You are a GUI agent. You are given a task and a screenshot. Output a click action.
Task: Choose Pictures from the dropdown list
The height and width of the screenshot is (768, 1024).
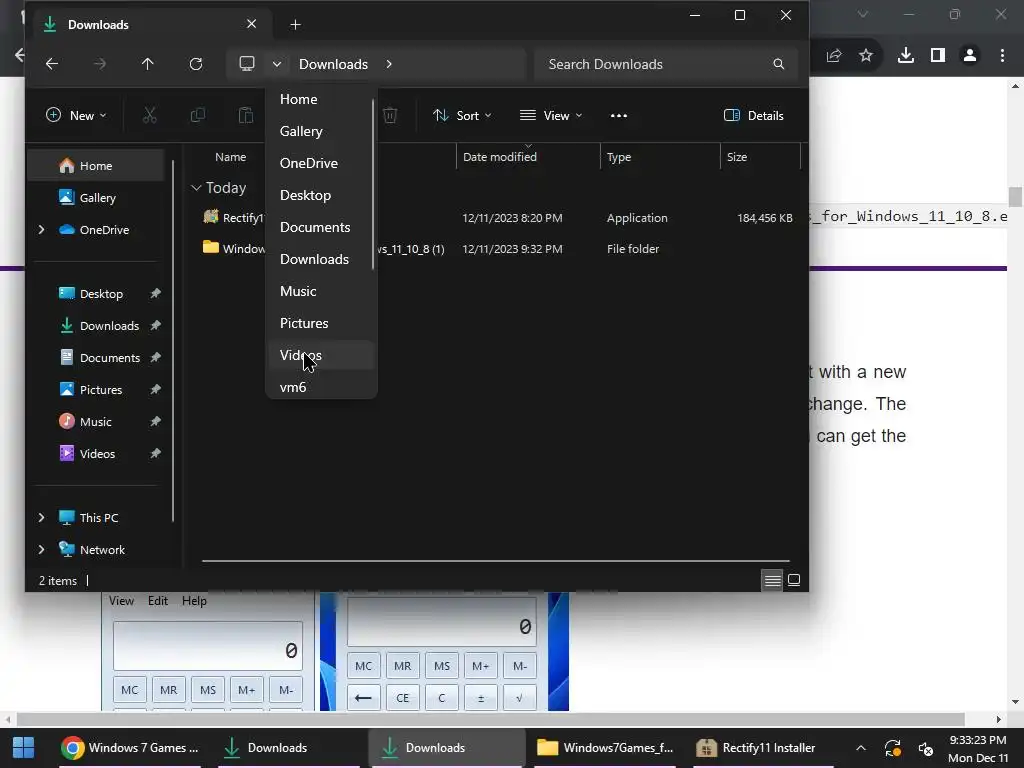(x=321, y=323)
